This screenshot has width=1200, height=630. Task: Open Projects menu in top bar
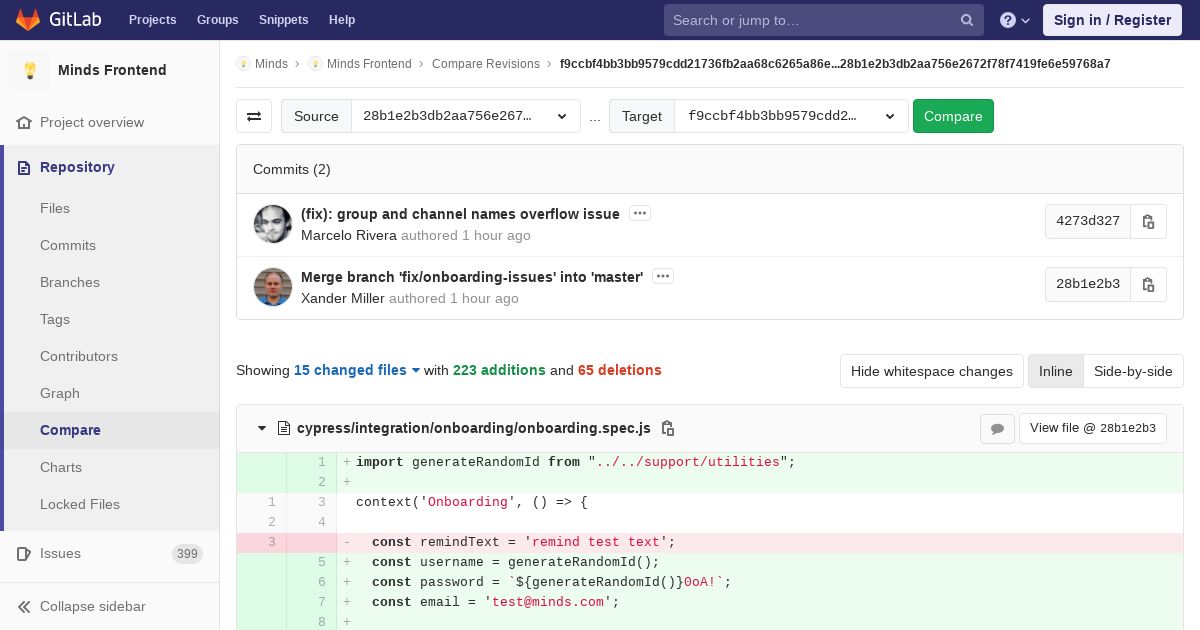click(x=152, y=20)
